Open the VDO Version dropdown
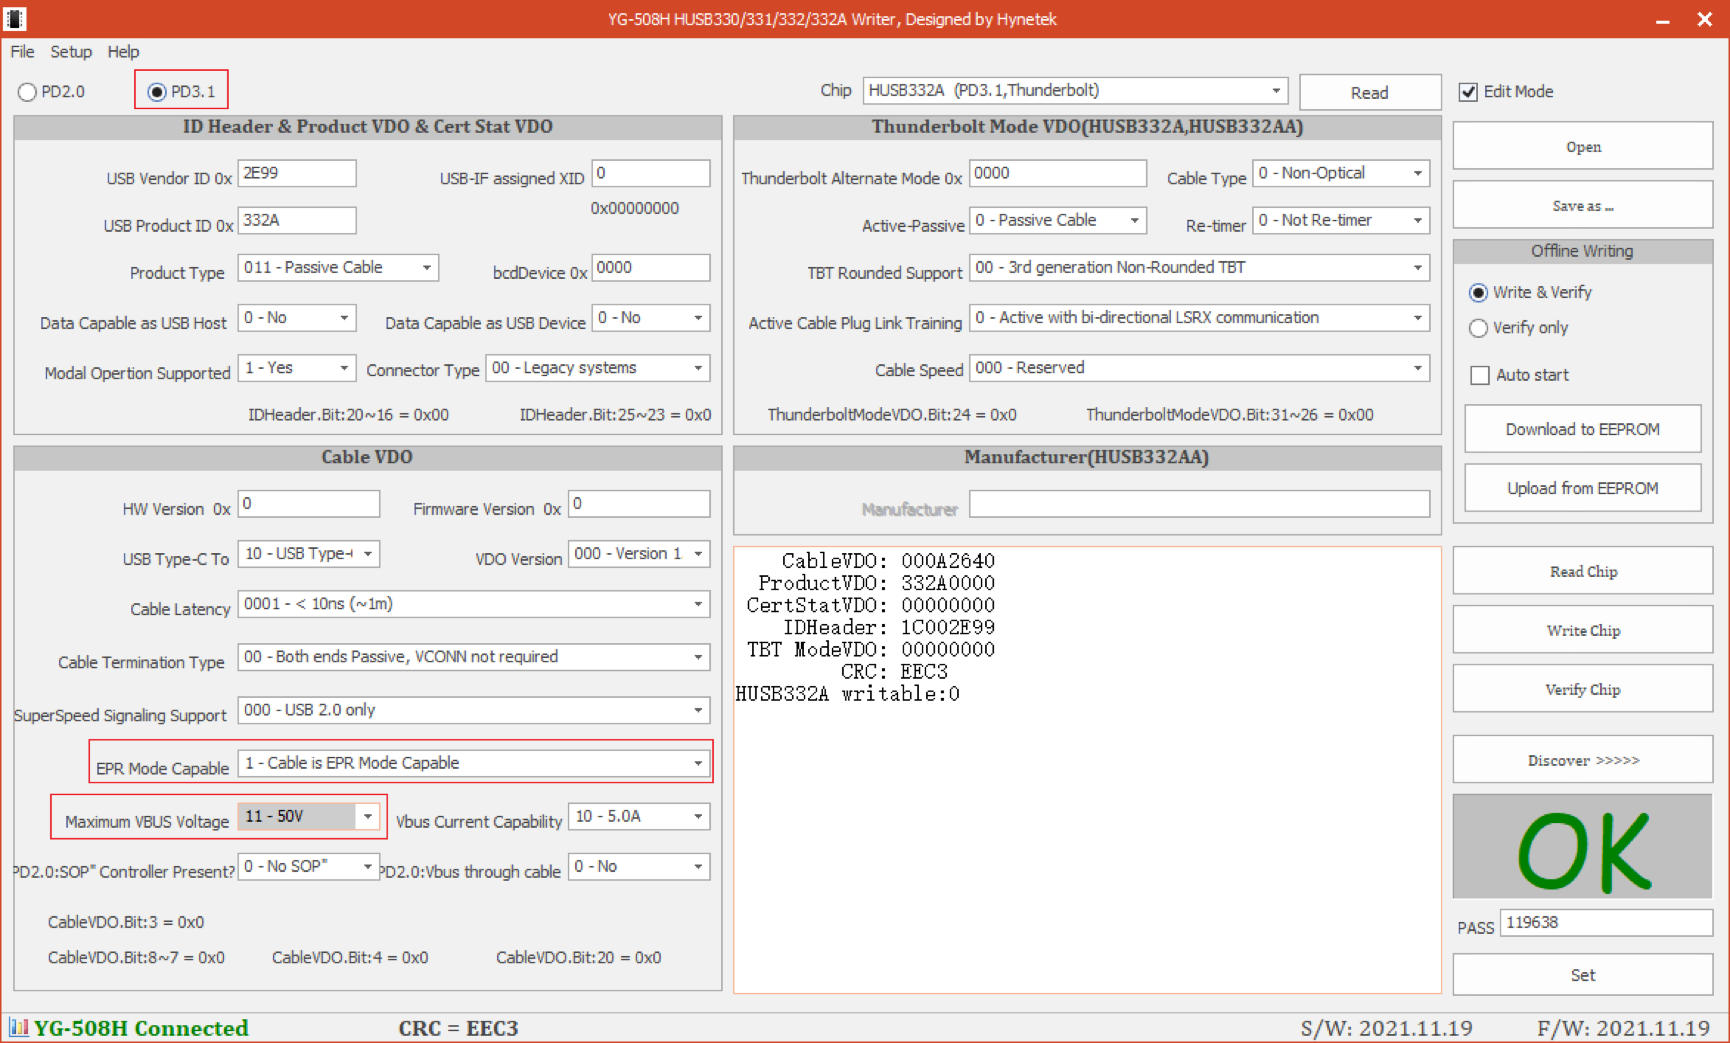 698,554
